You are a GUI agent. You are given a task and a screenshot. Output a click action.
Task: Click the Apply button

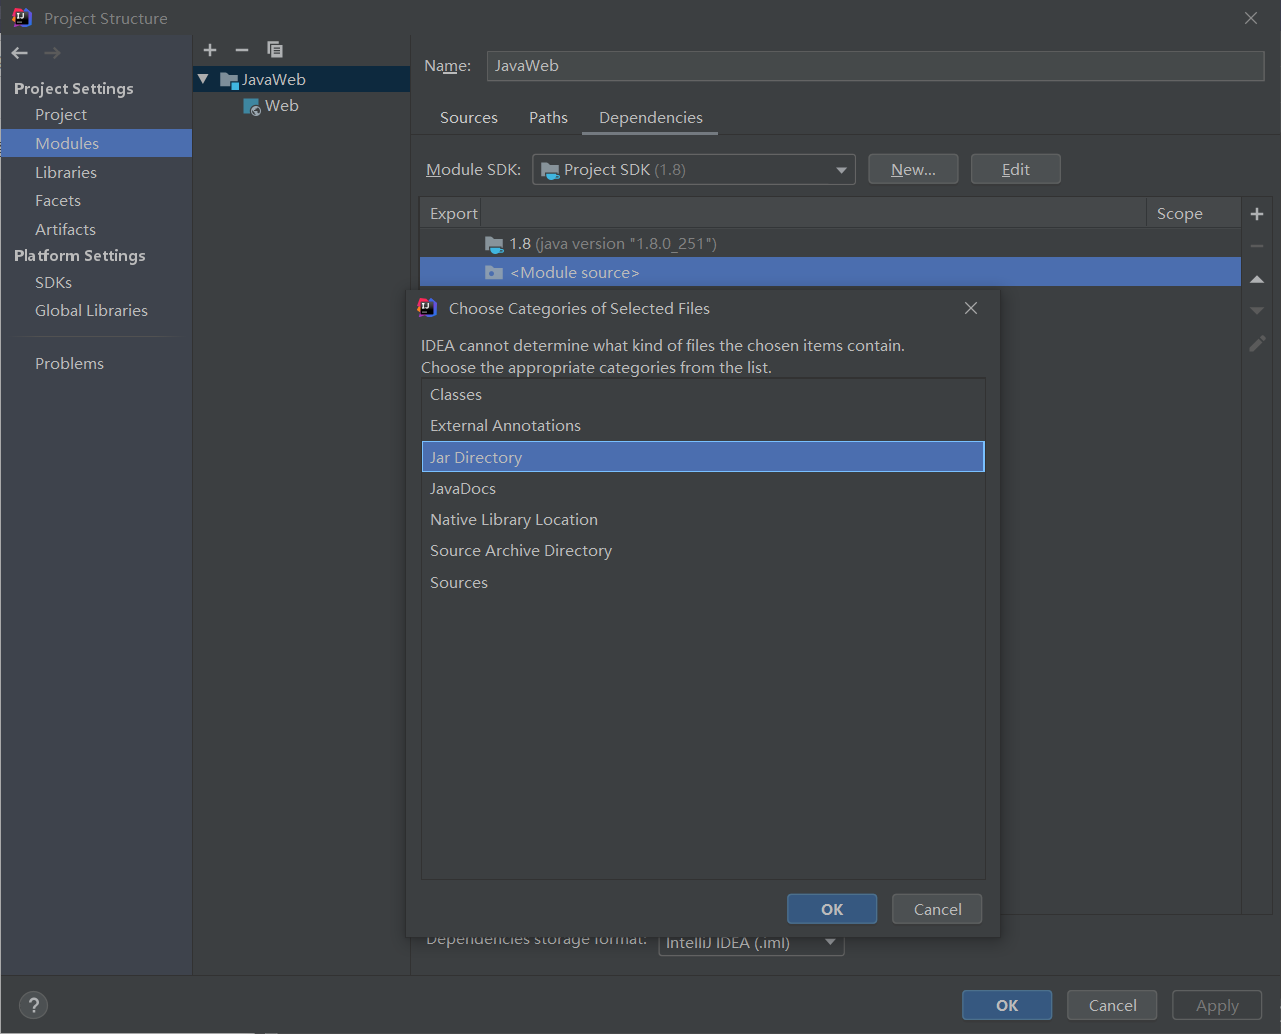1217,1005
